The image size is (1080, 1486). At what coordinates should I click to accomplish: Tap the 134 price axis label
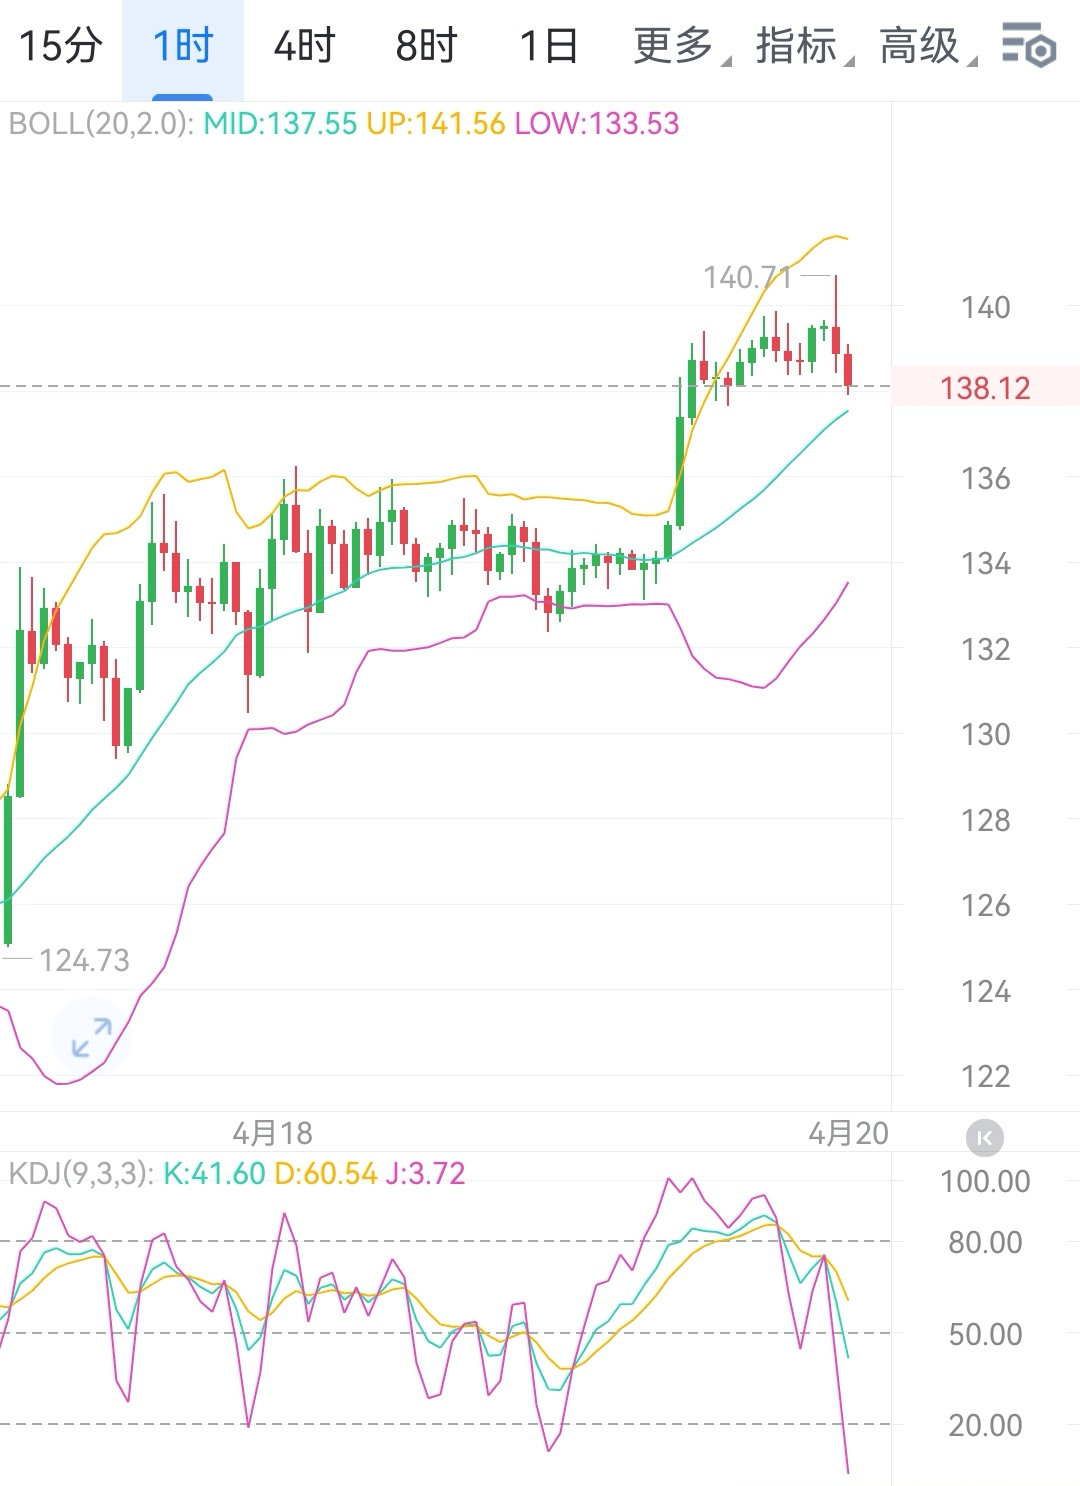(x=986, y=564)
